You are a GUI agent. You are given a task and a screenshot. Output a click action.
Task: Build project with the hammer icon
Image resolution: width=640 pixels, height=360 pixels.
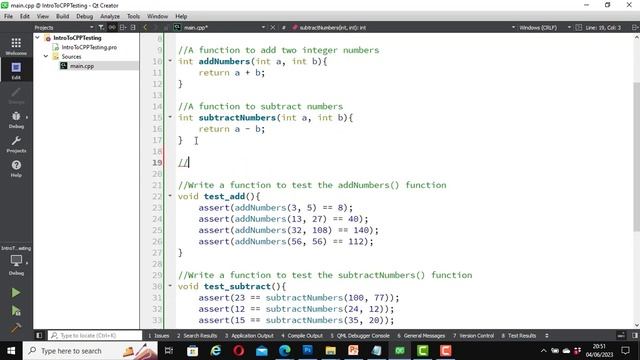click(16, 327)
